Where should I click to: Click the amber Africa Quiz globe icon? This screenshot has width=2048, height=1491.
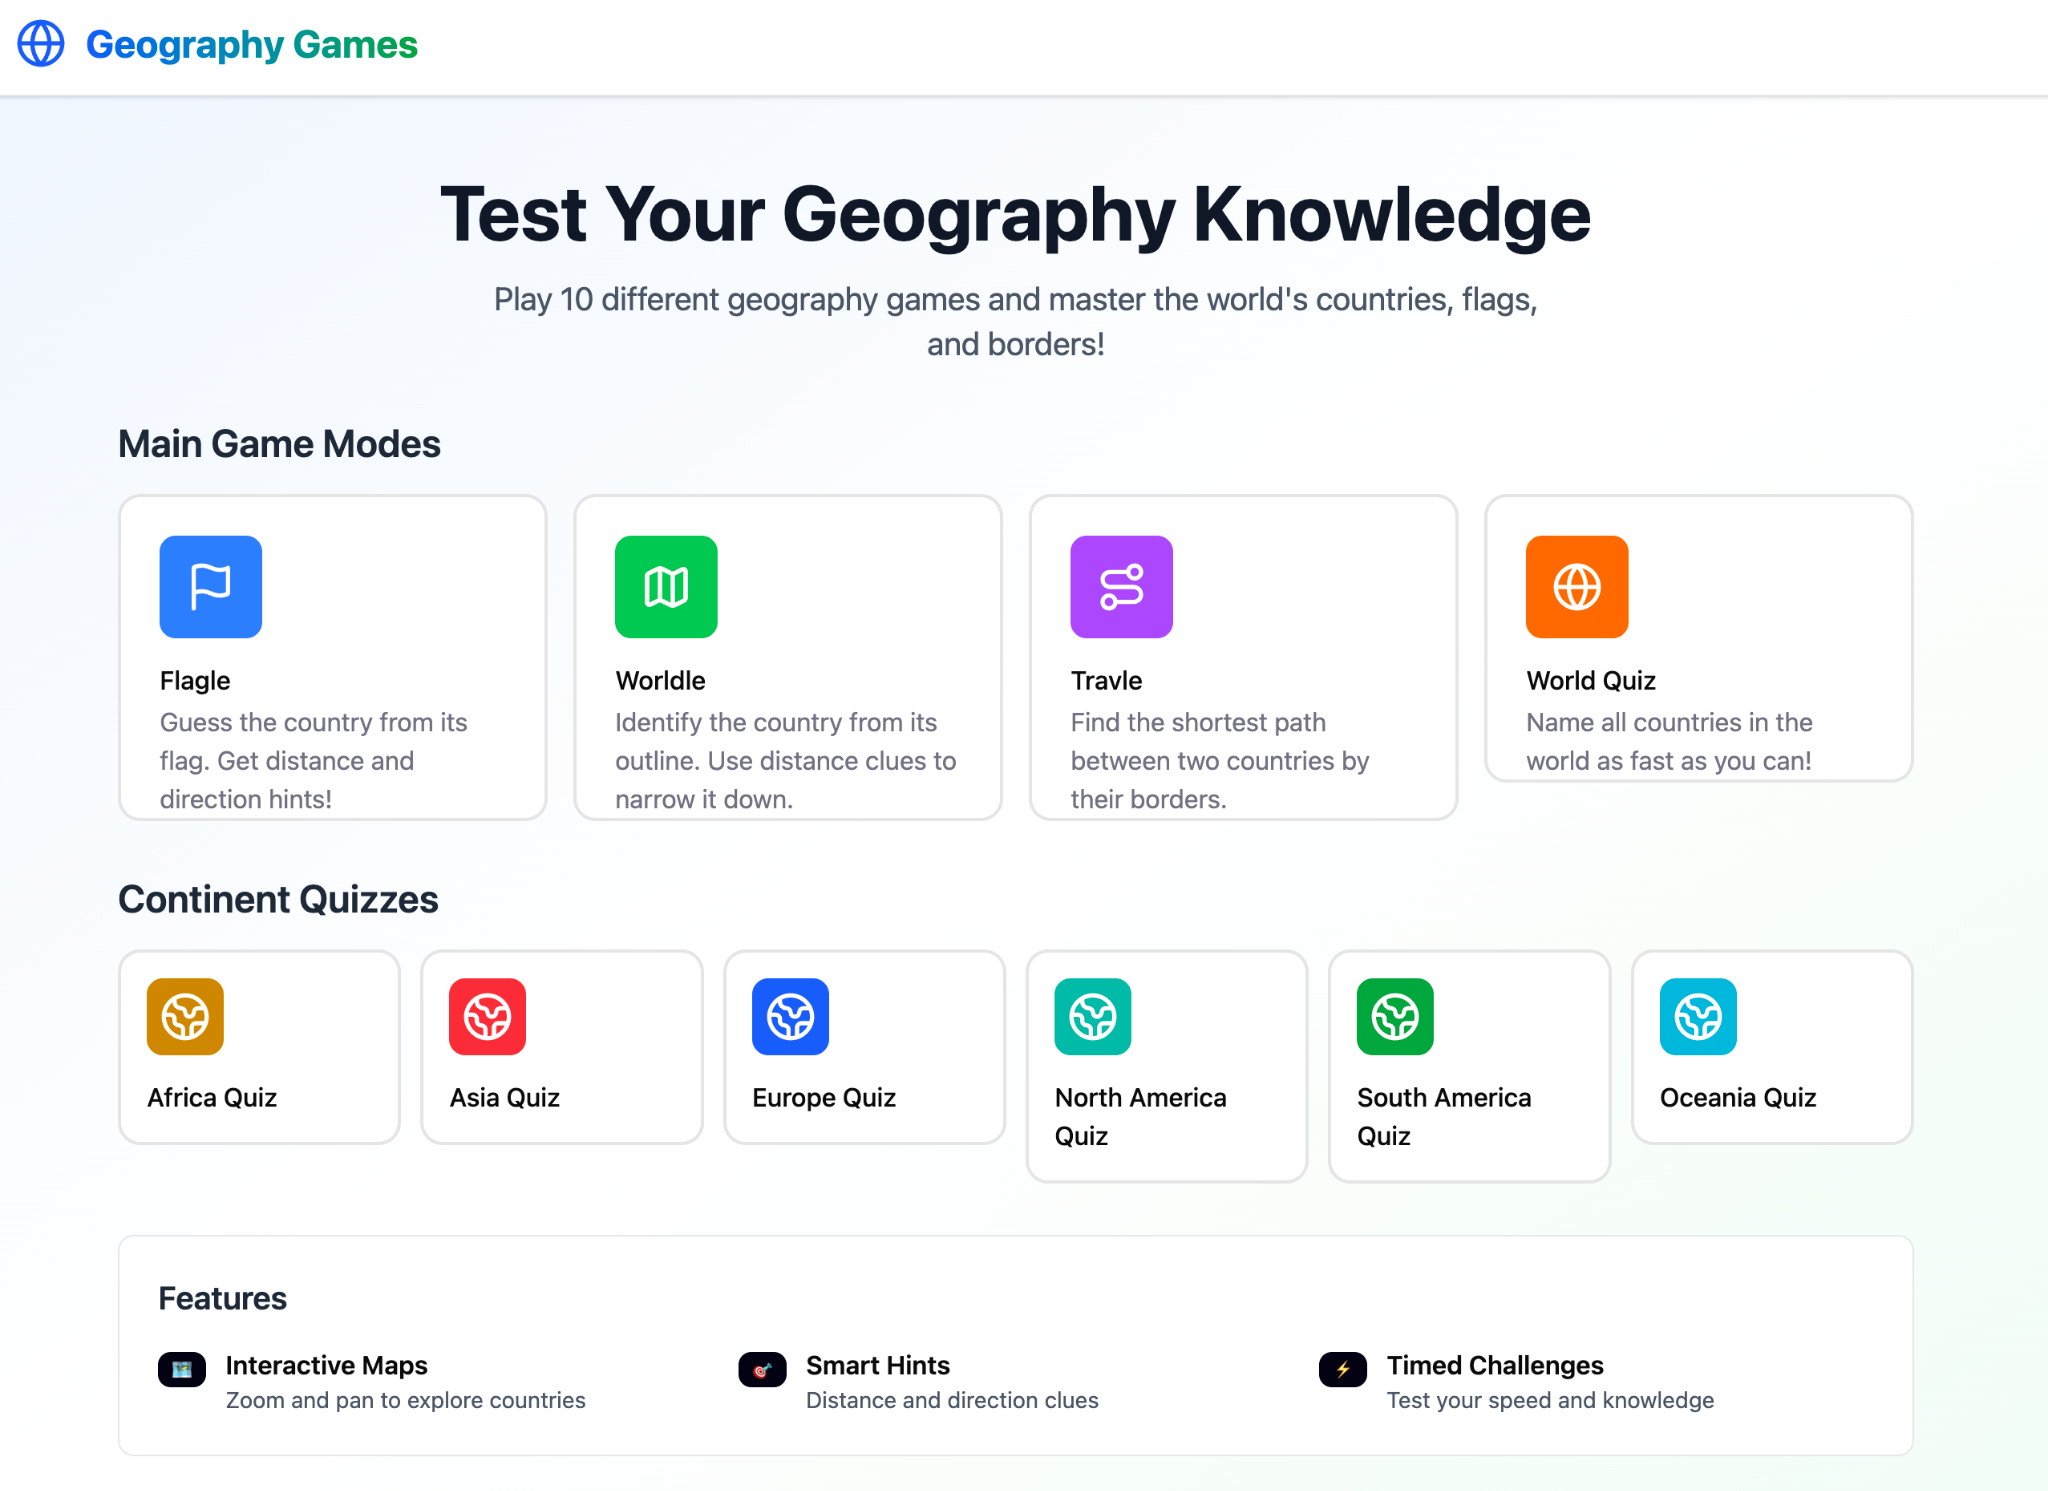(x=185, y=1017)
